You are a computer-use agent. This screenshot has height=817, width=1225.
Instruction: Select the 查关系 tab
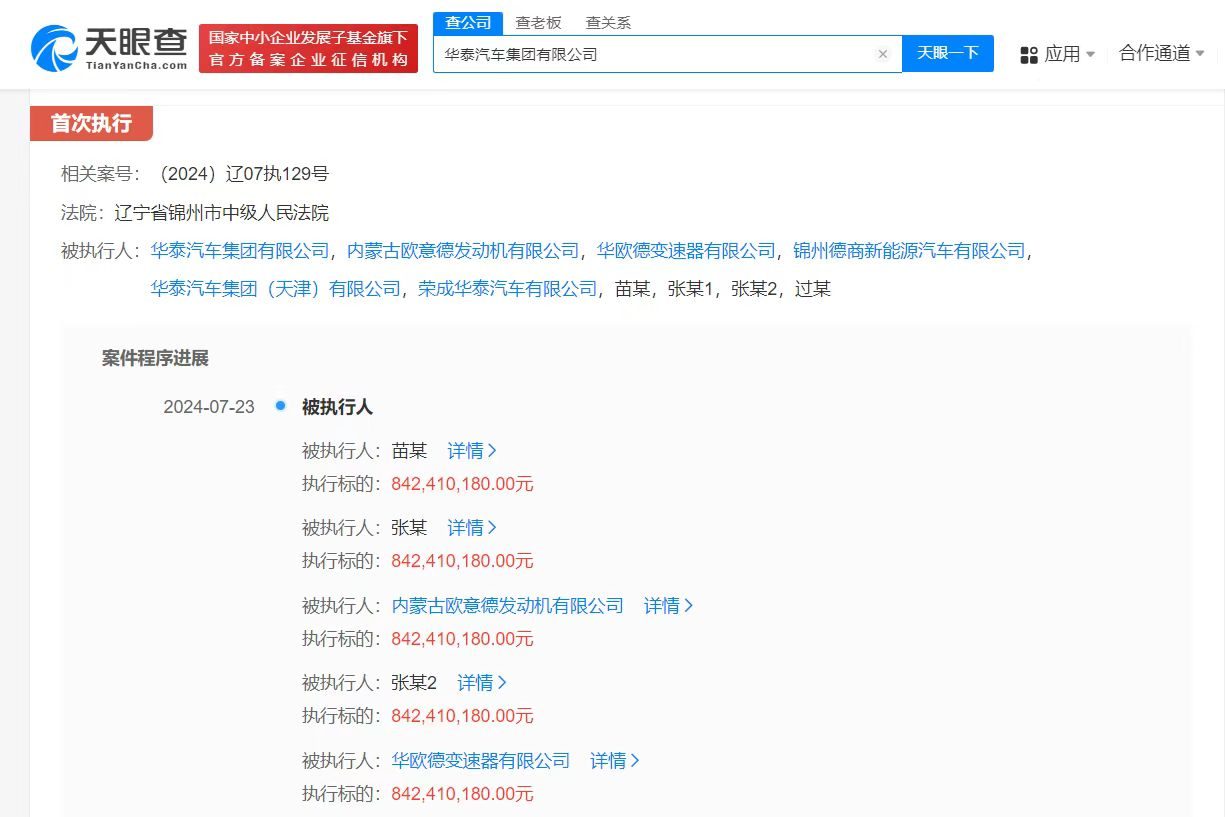click(x=608, y=22)
